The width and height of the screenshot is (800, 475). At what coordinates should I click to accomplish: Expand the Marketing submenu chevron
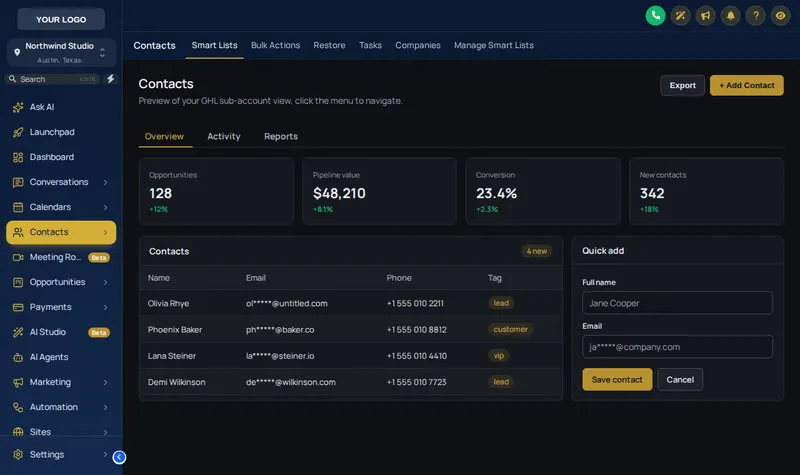tap(106, 382)
